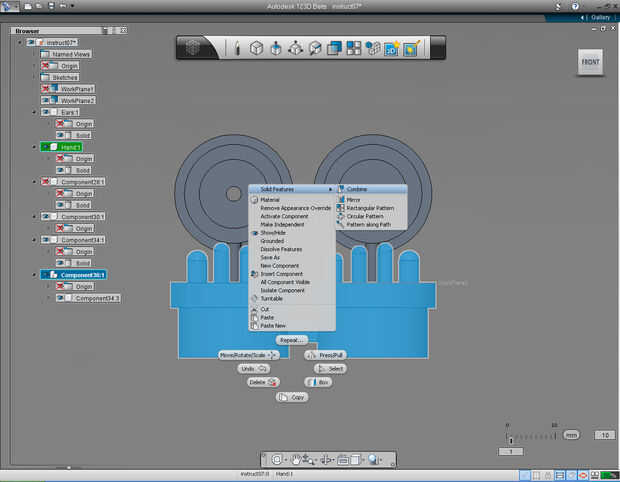Toggle visibility eye of Ears:1
The image size is (620, 482).
(45, 112)
